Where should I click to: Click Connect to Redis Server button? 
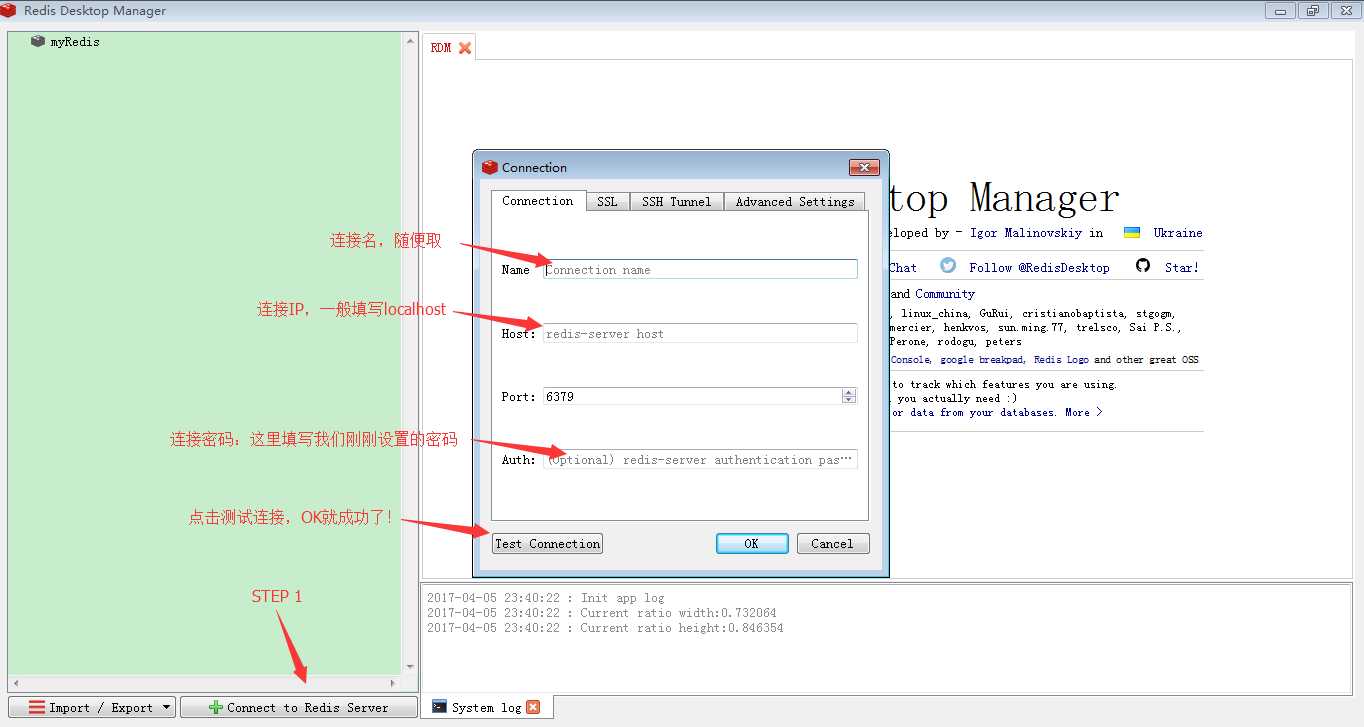(298, 707)
